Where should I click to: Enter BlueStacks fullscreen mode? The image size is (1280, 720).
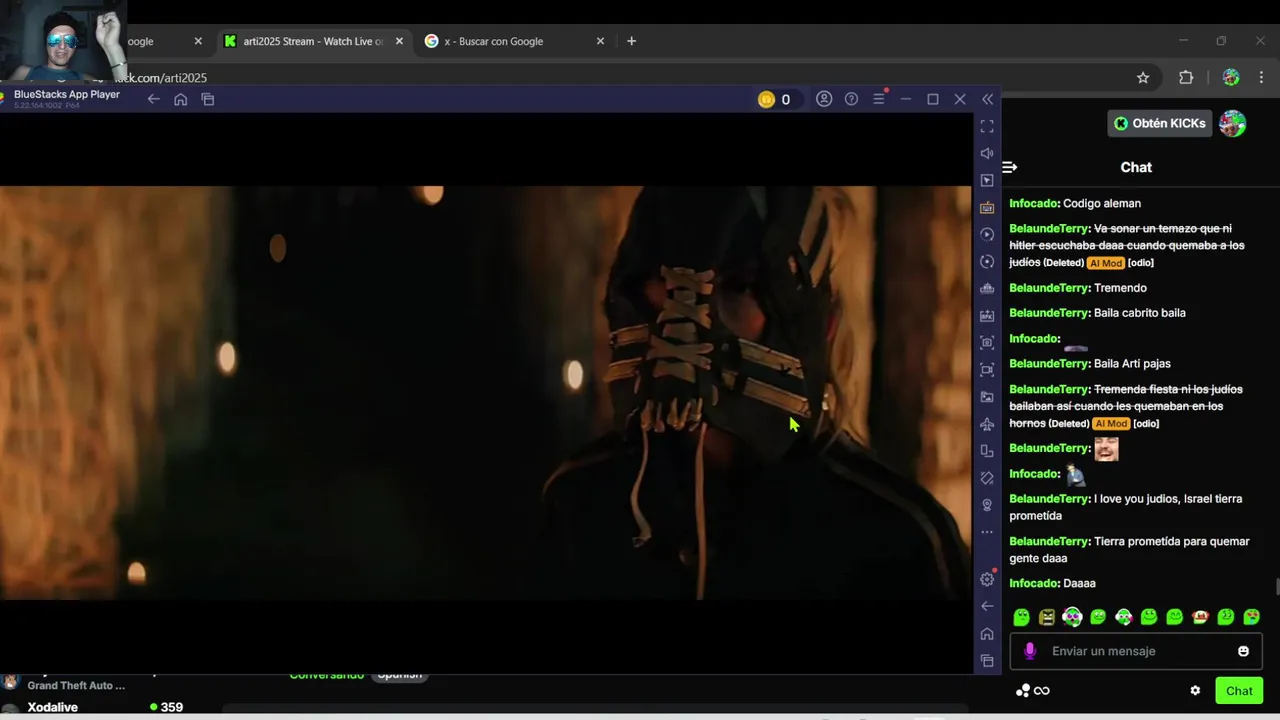point(987,126)
